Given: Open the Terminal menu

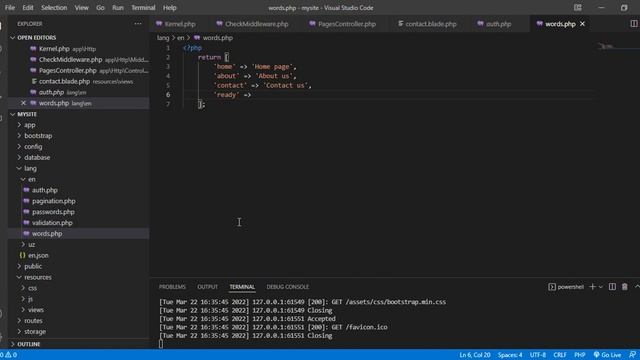Looking at the screenshot, I should pos(143,8).
